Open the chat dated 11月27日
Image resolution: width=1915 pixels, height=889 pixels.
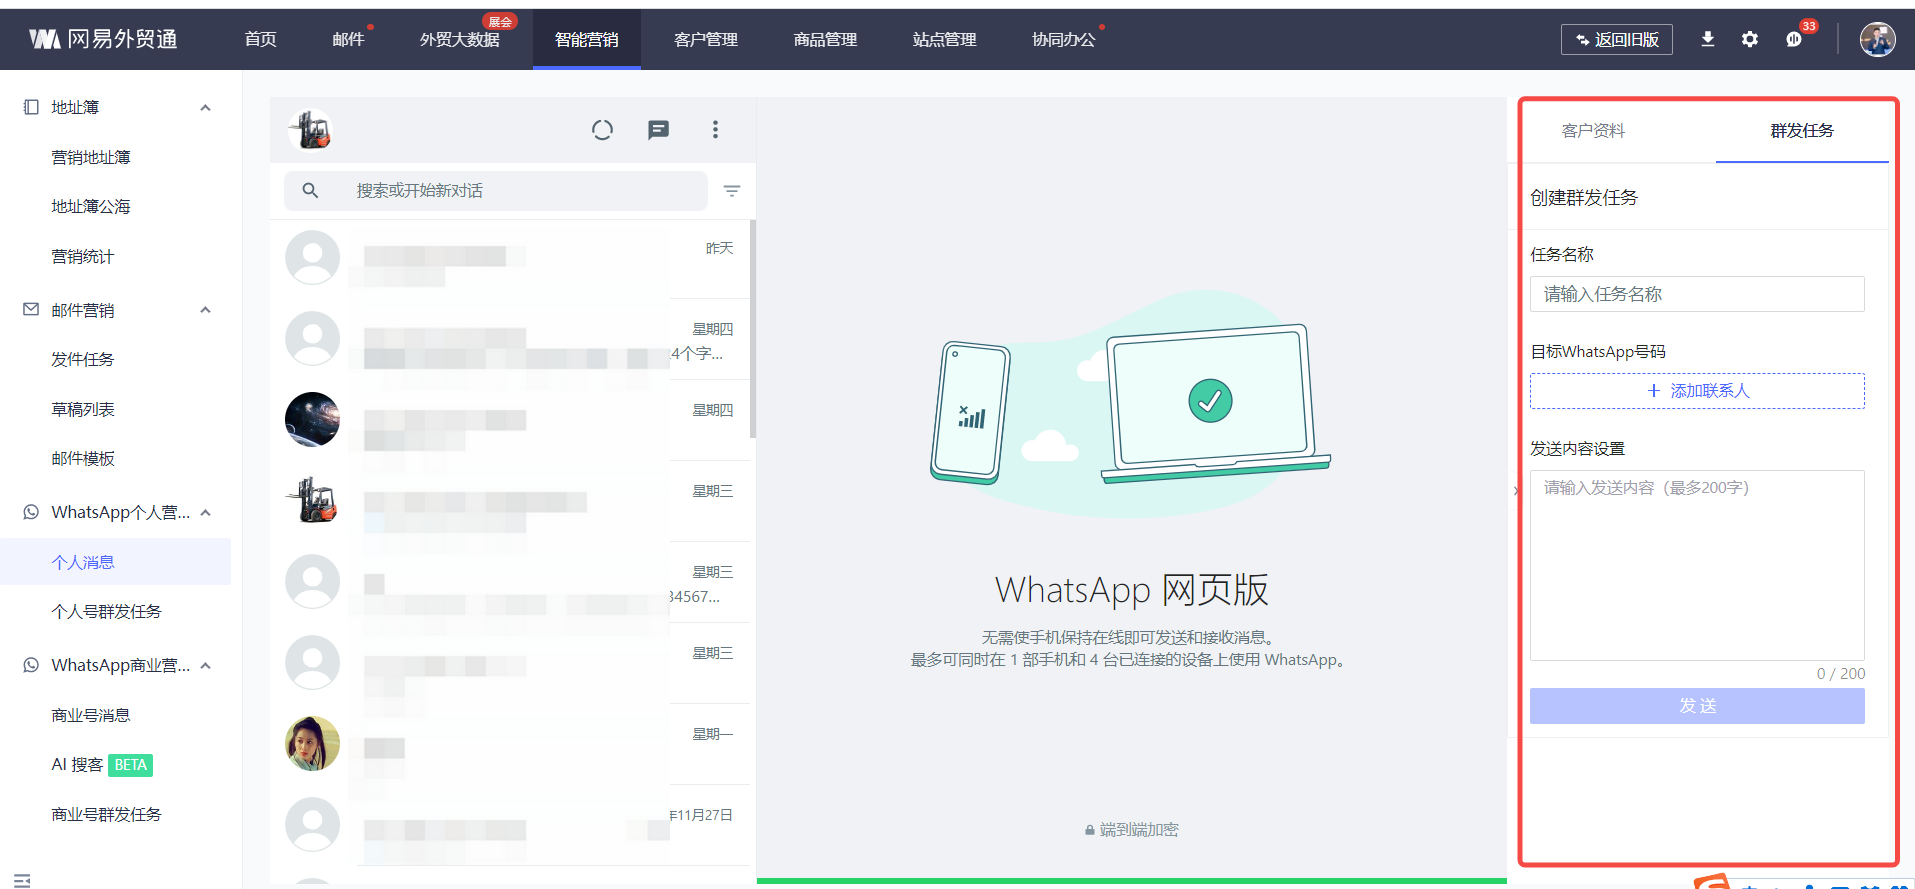coord(510,825)
